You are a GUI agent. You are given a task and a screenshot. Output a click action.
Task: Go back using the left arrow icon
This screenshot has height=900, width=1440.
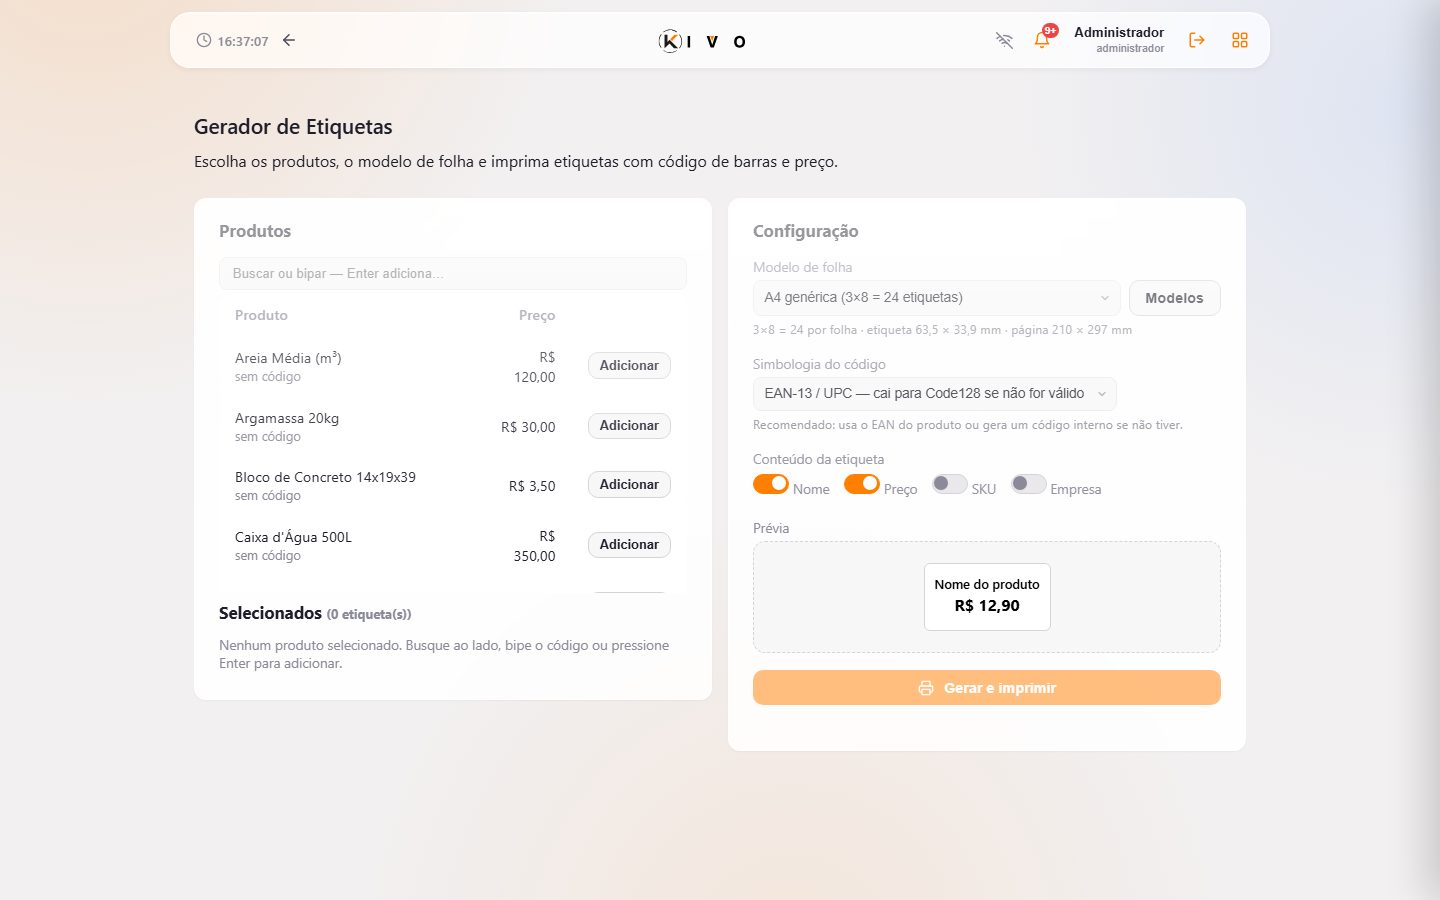(289, 40)
